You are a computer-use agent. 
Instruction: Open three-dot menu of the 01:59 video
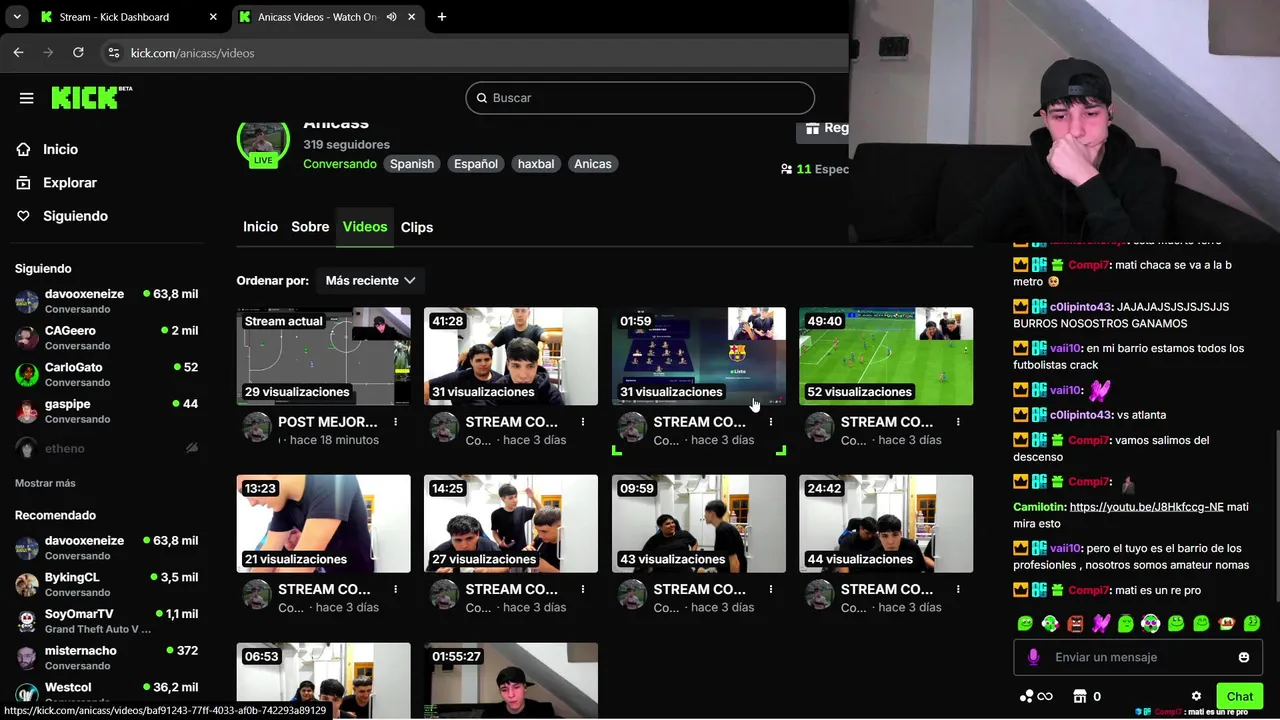point(770,422)
